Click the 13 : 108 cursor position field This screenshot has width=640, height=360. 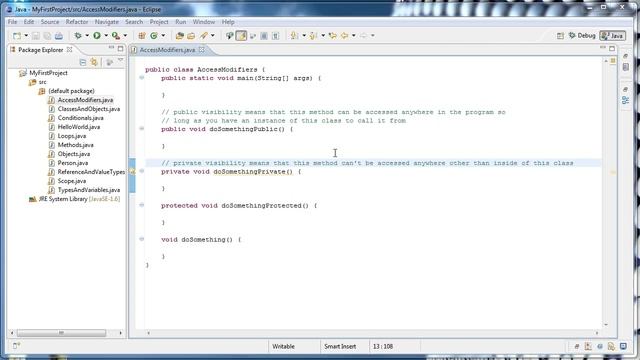[382, 346]
